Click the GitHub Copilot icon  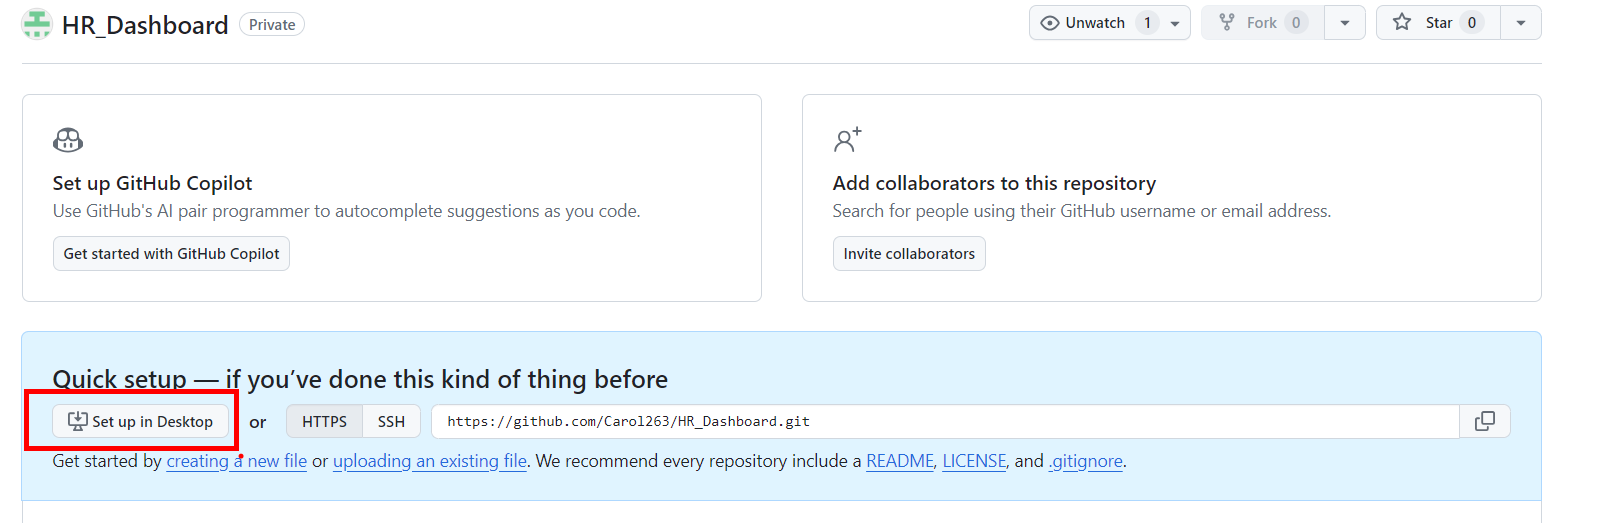click(68, 140)
